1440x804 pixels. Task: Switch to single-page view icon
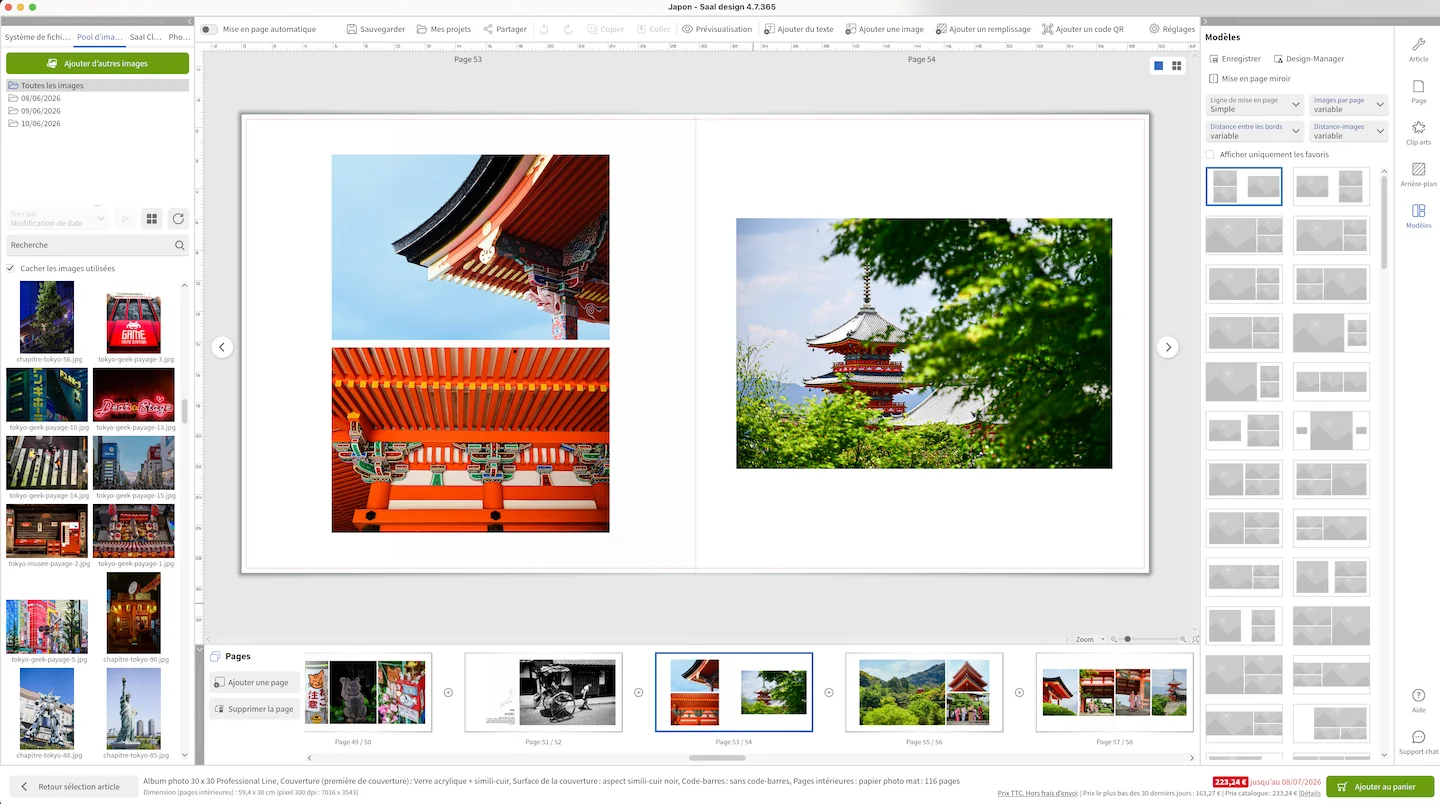pos(1158,66)
